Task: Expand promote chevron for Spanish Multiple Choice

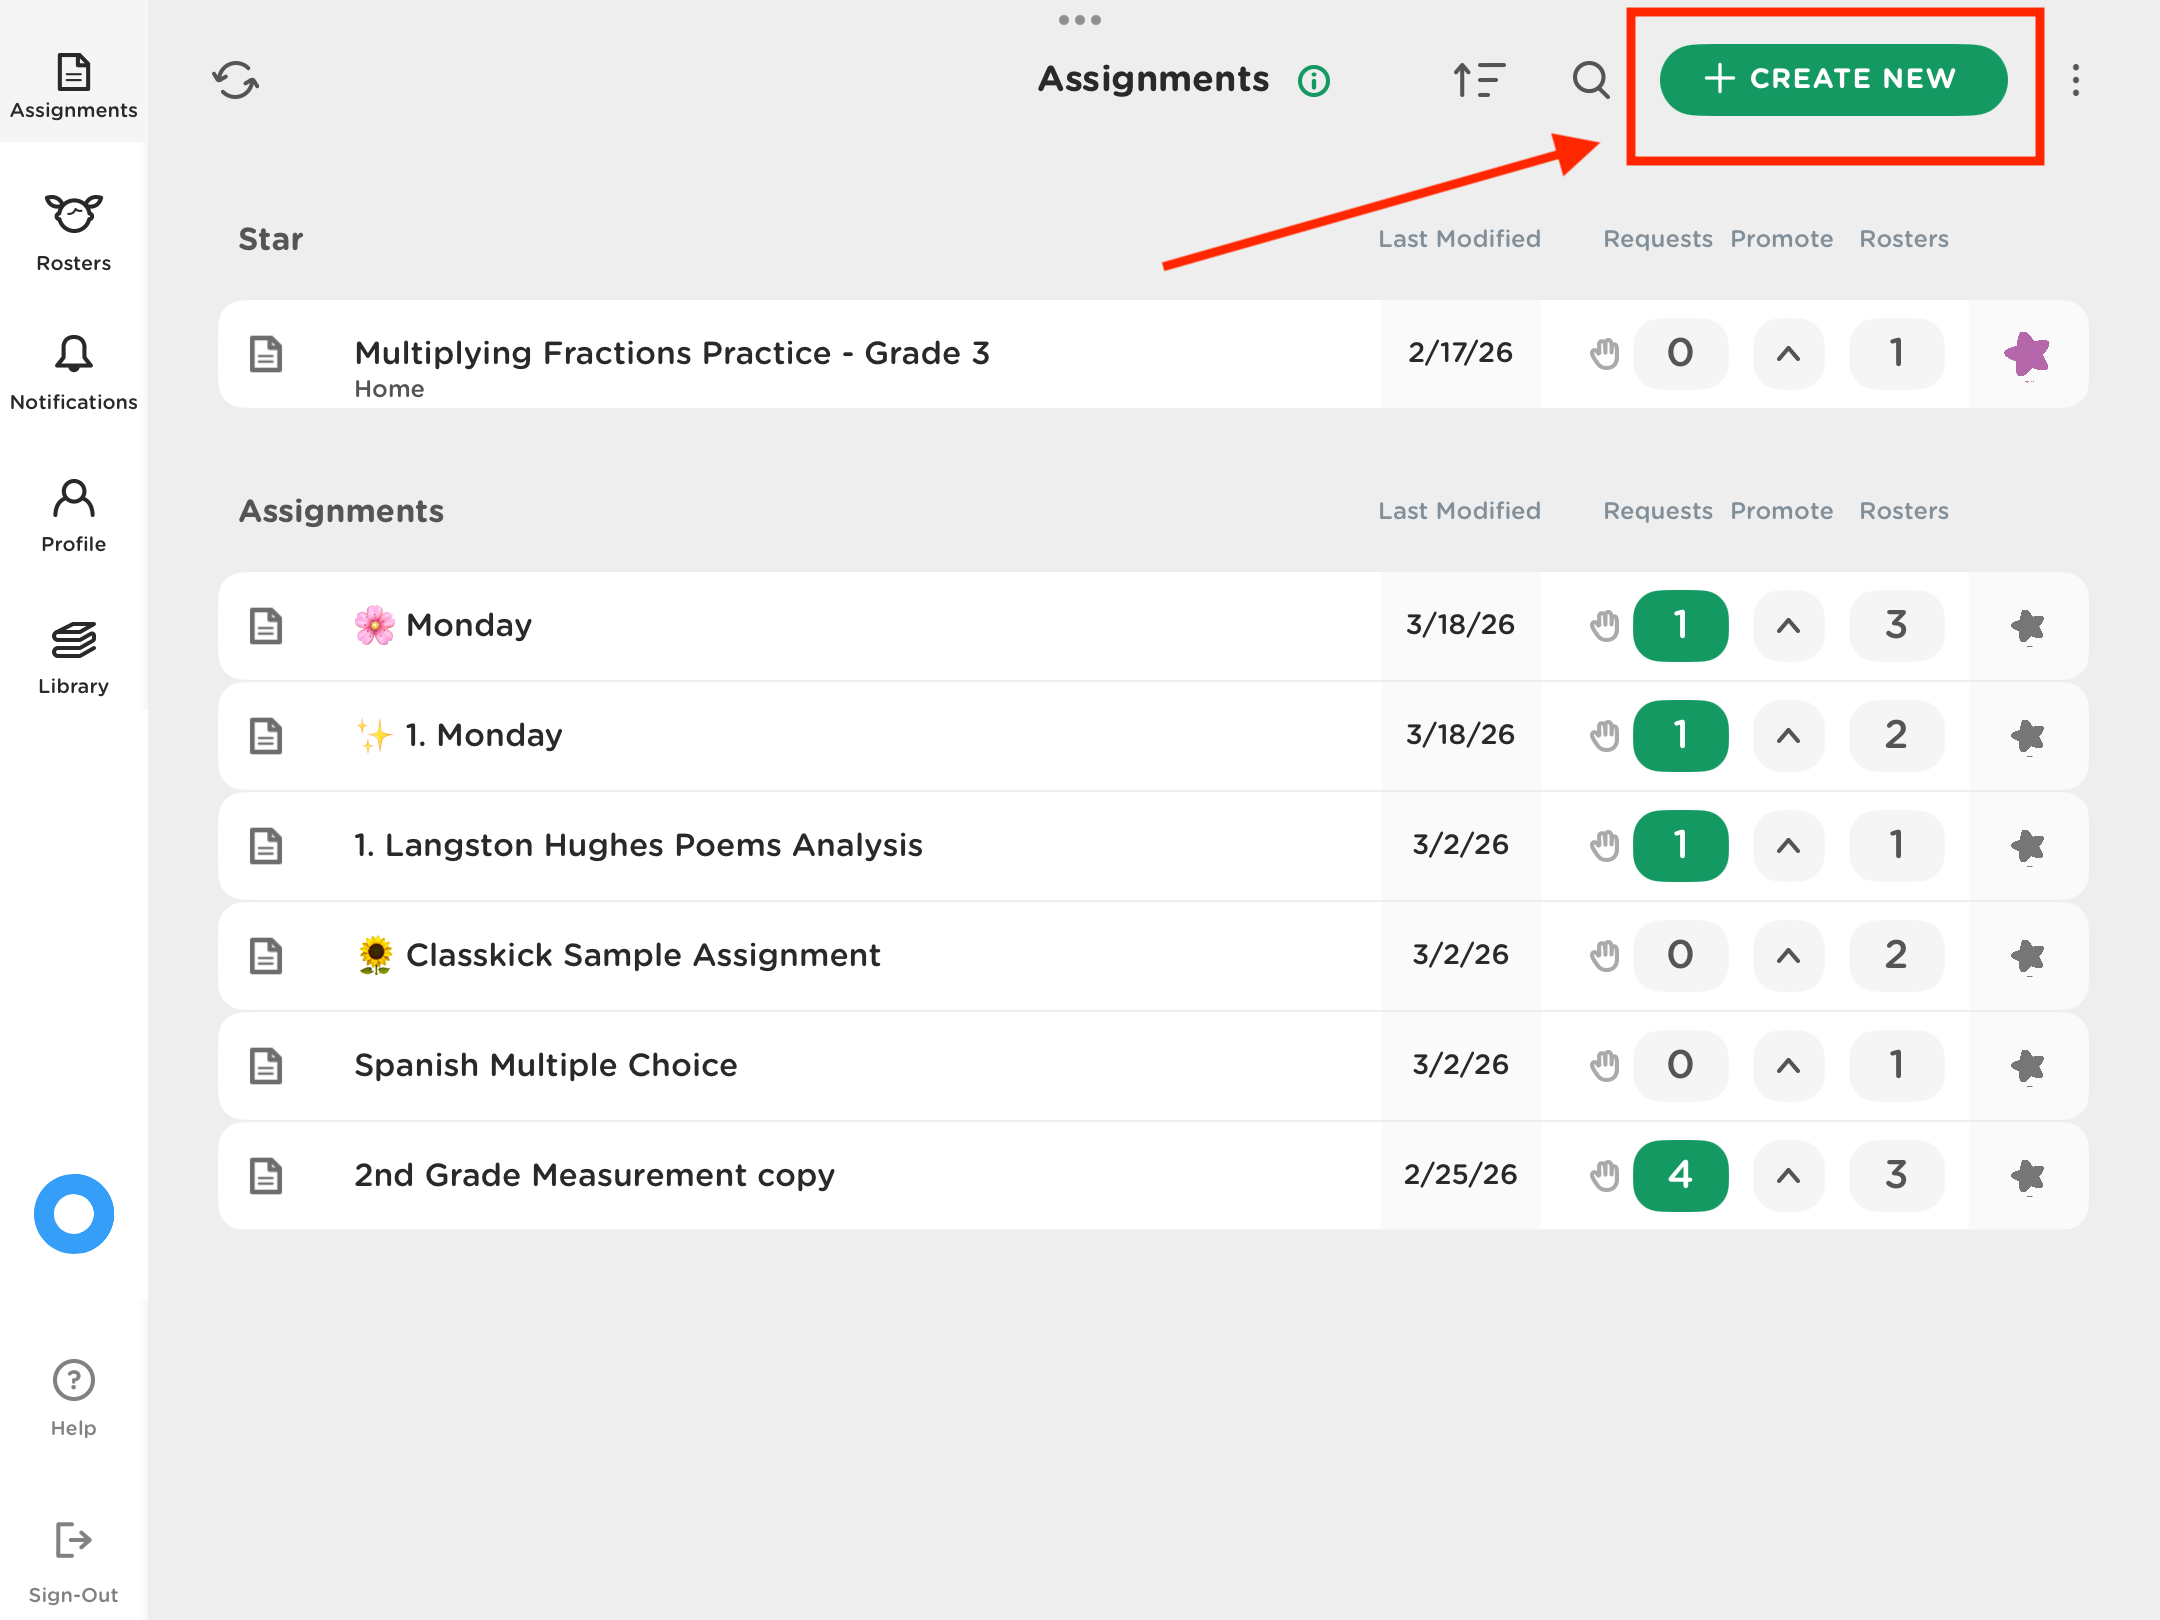Action: coord(1789,1066)
